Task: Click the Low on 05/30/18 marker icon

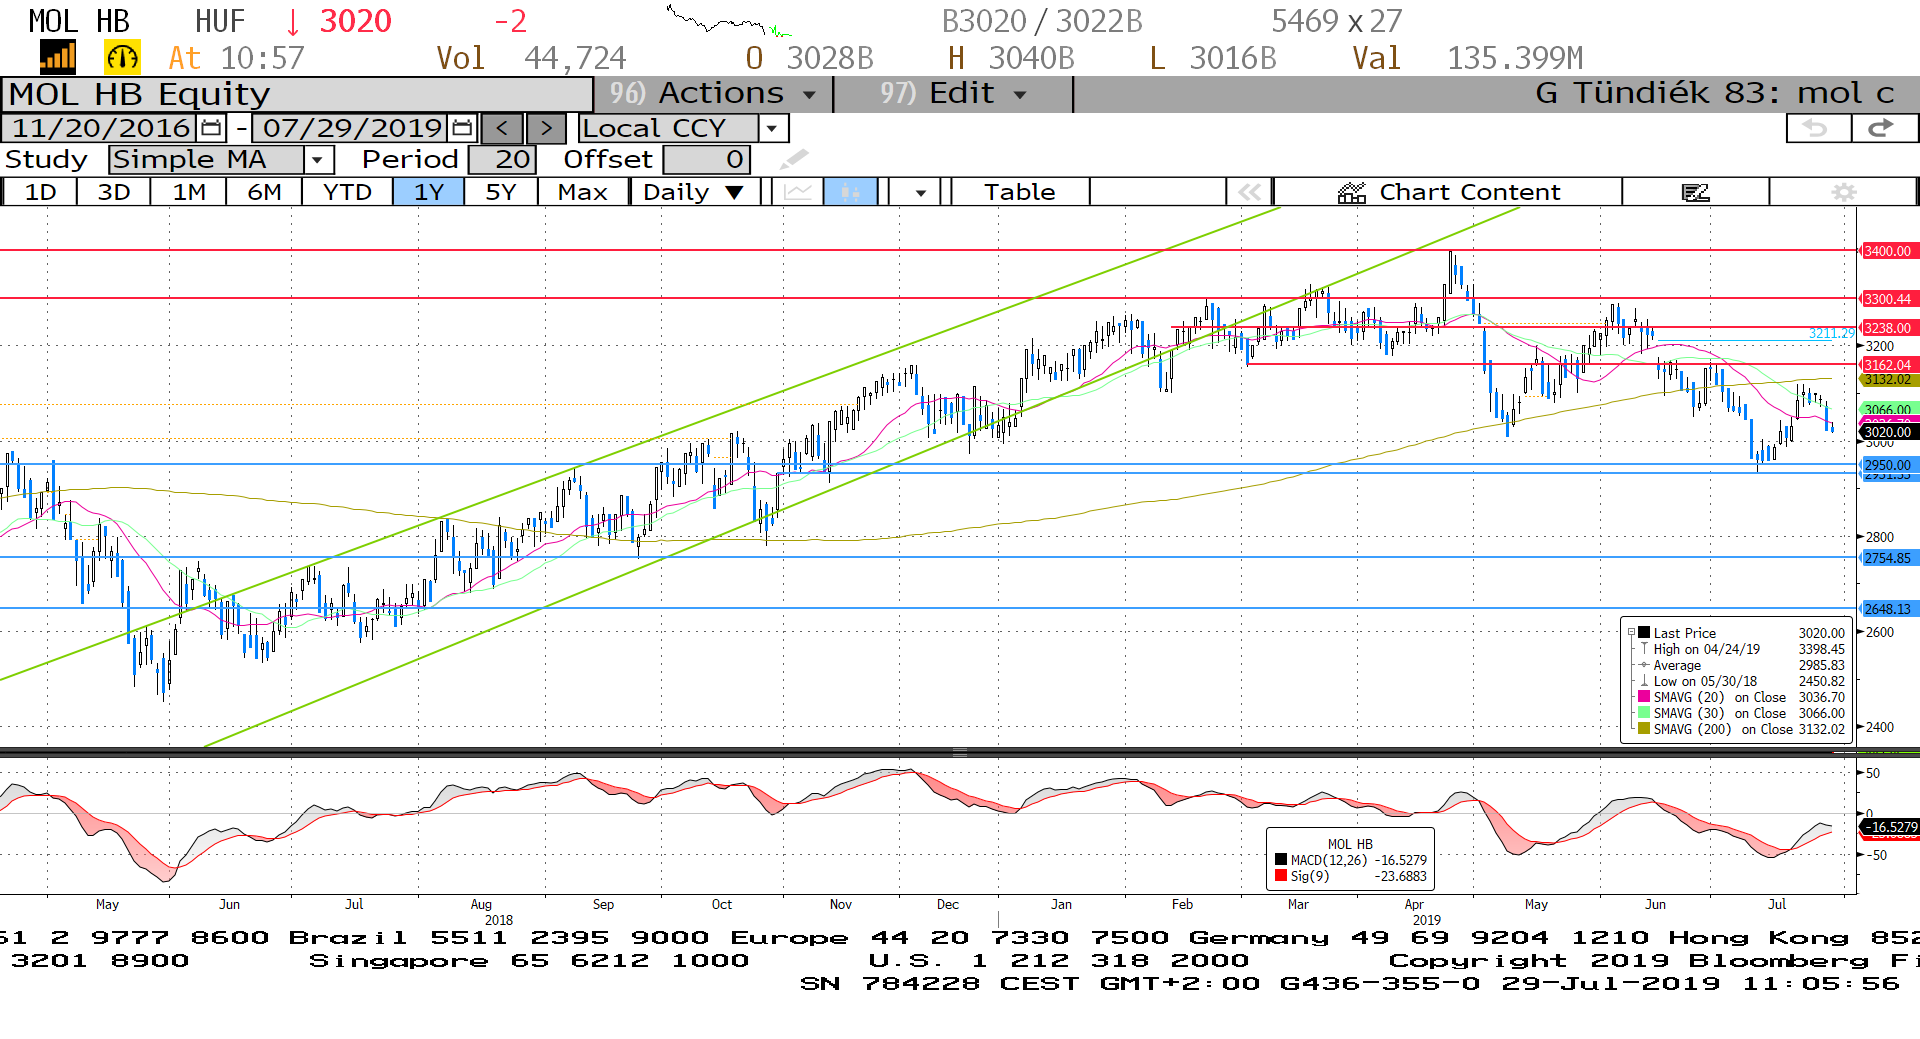Action: coord(1643,681)
